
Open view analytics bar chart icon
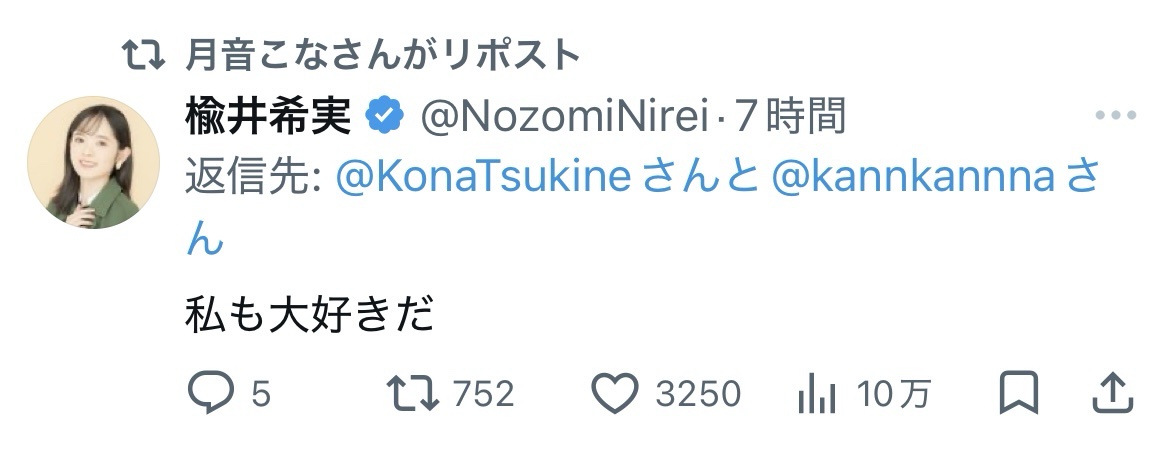pyautogui.click(x=817, y=394)
